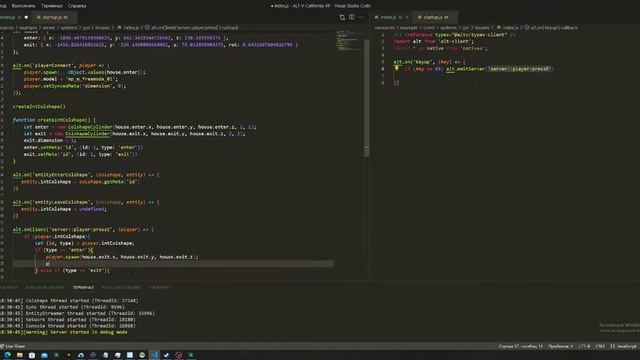Expand the 'houses' breadcrumb in left editor
Screen dimensions: 640x360
pos(102,28)
